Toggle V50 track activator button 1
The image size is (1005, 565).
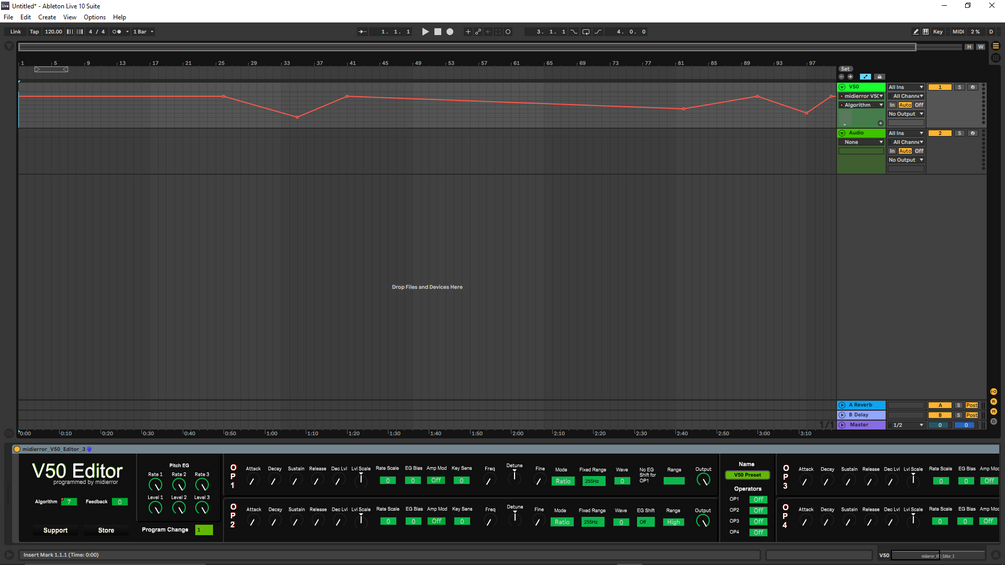click(x=940, y=87)
